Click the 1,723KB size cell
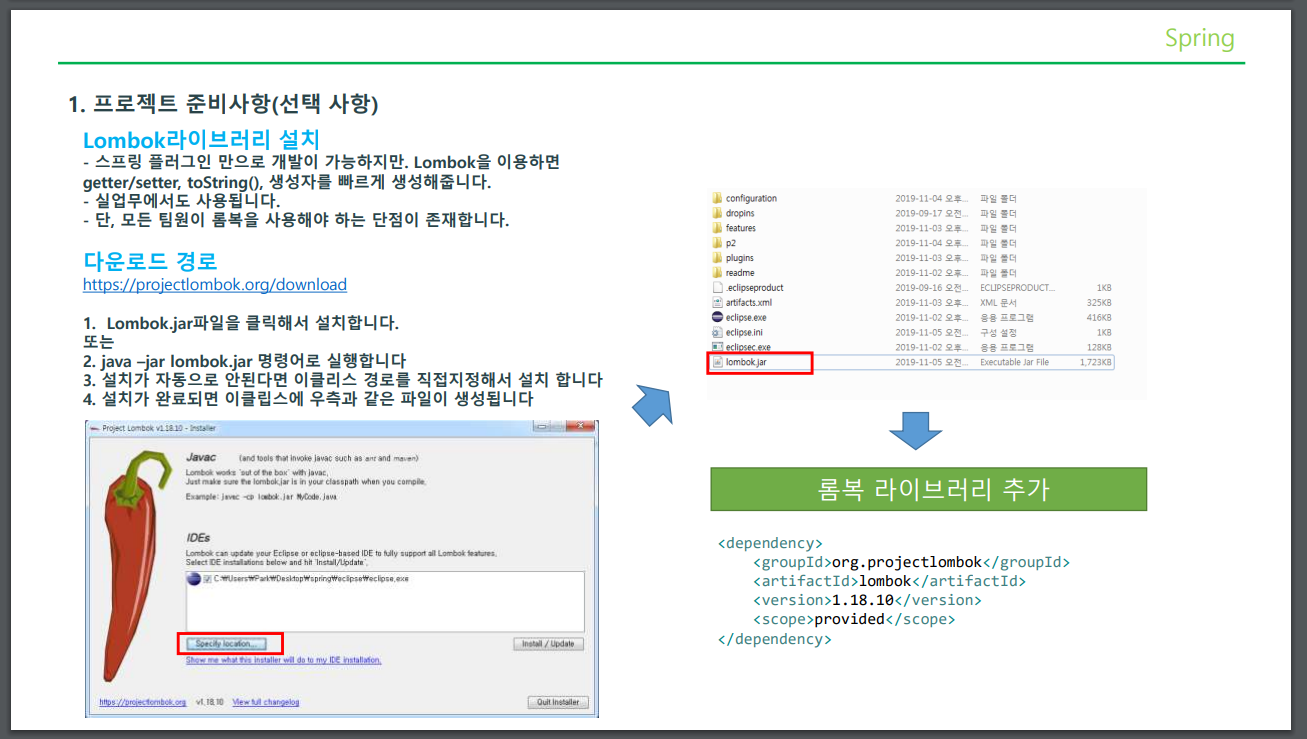The height and width of the screenshot is (739, 1307). [x=1096, y=362]
